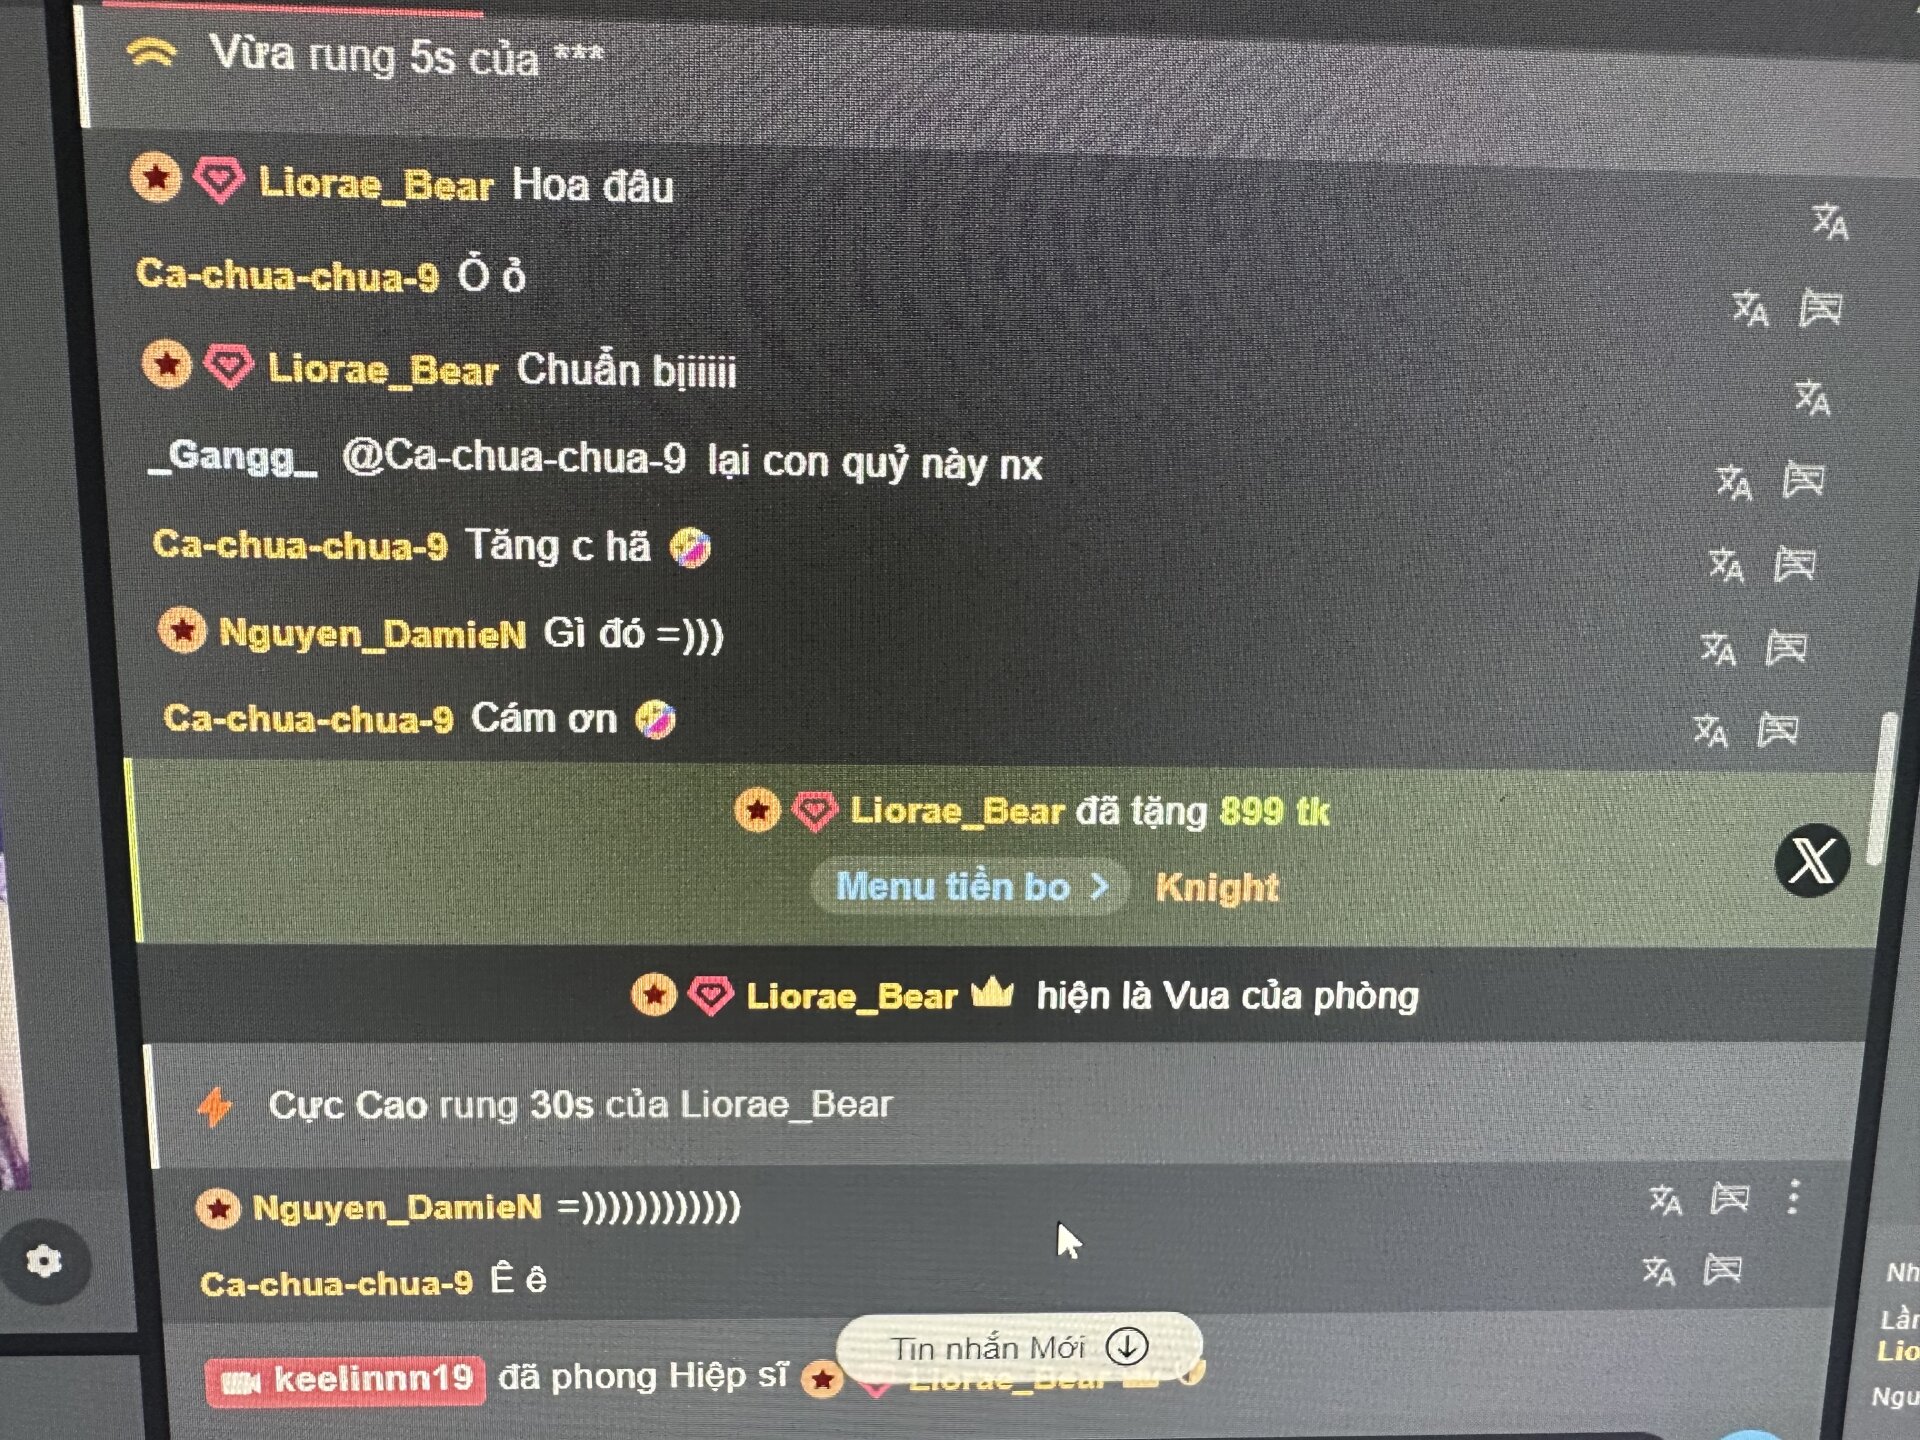Translate the "Chuẩn bịiiiii" message
1920x1440 pixels.
coord(1812,397)
